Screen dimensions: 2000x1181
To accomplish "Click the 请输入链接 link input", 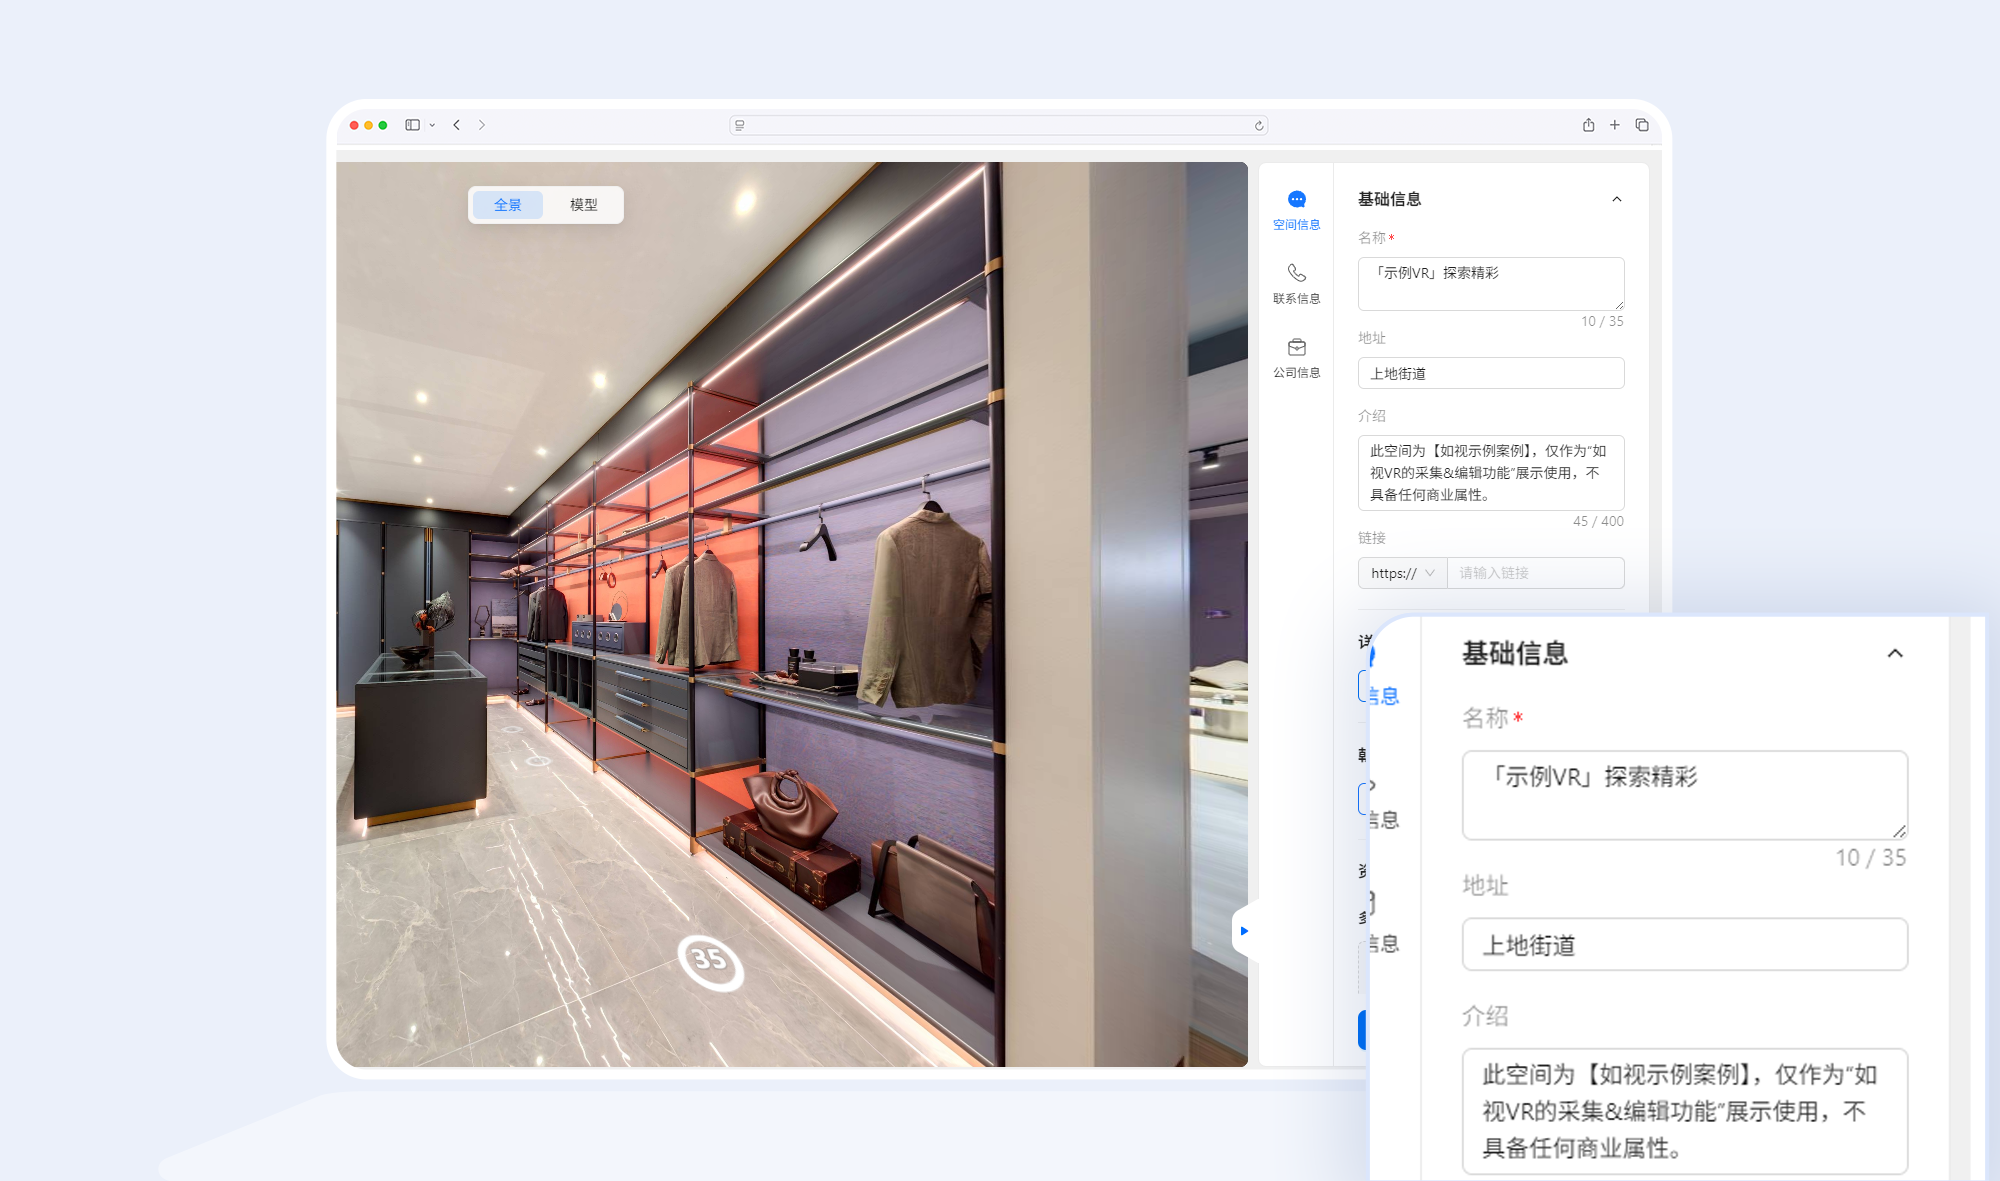I will click(x=1535, y=573).
